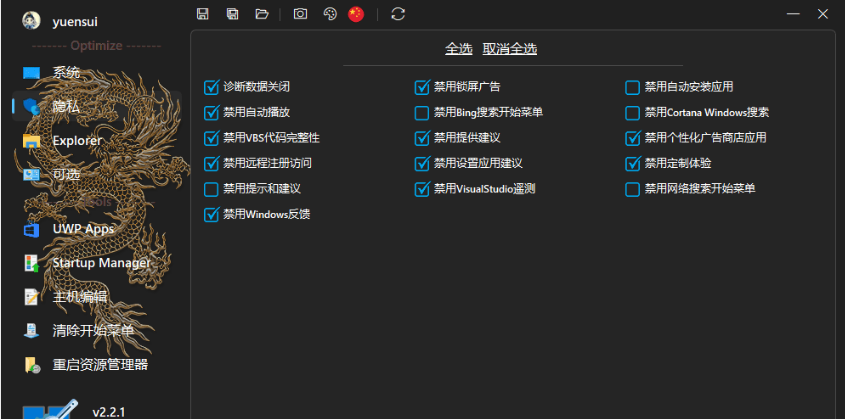This screenshot has width=845, height=419.
Task: Click the Explorer folder icon in sidebar
Action: pyautogui.click(x=31, y=141)
